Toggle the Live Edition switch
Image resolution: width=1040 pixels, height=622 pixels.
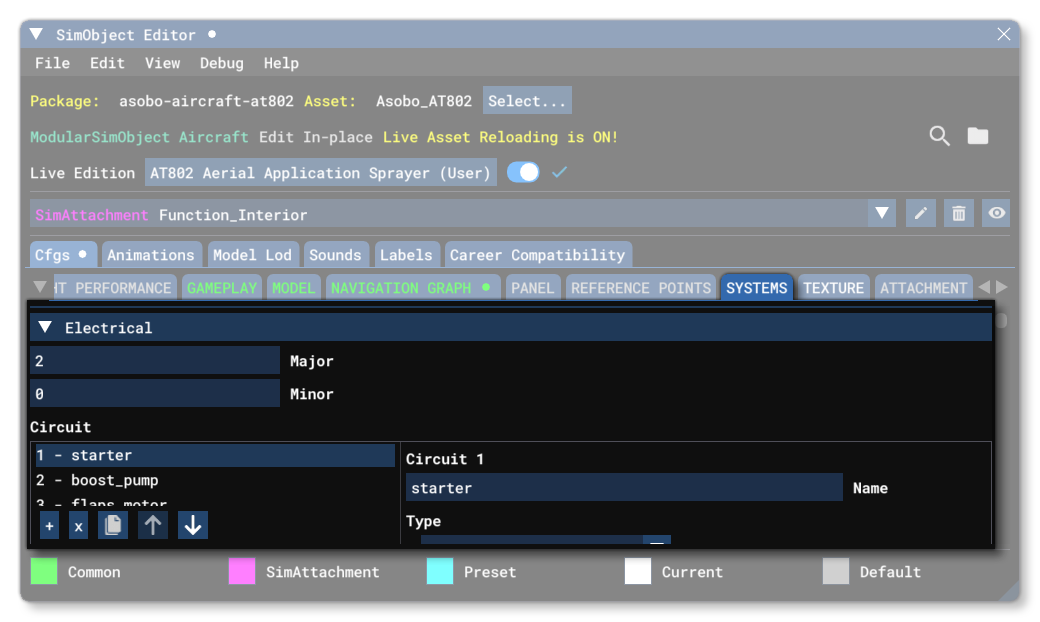(x=523, y=172)
